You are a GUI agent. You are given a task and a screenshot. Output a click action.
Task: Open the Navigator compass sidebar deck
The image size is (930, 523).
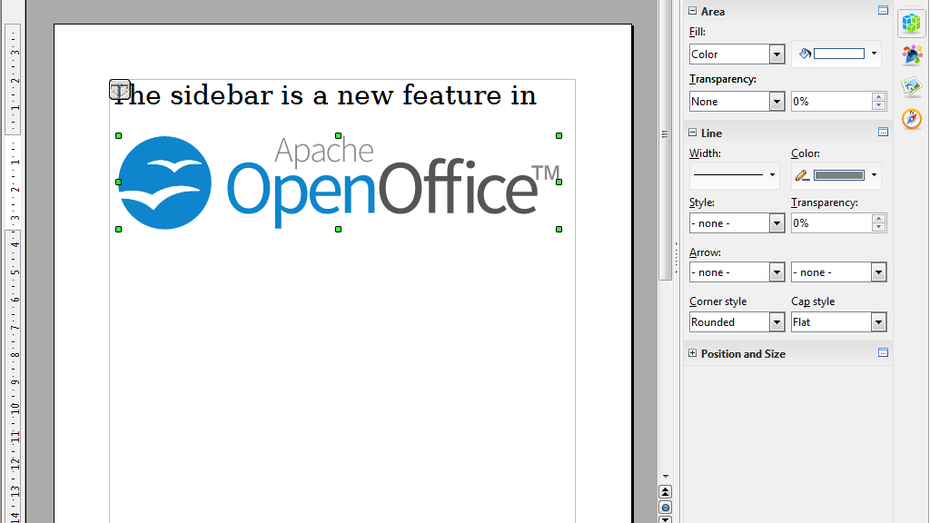tap(912, 119)
